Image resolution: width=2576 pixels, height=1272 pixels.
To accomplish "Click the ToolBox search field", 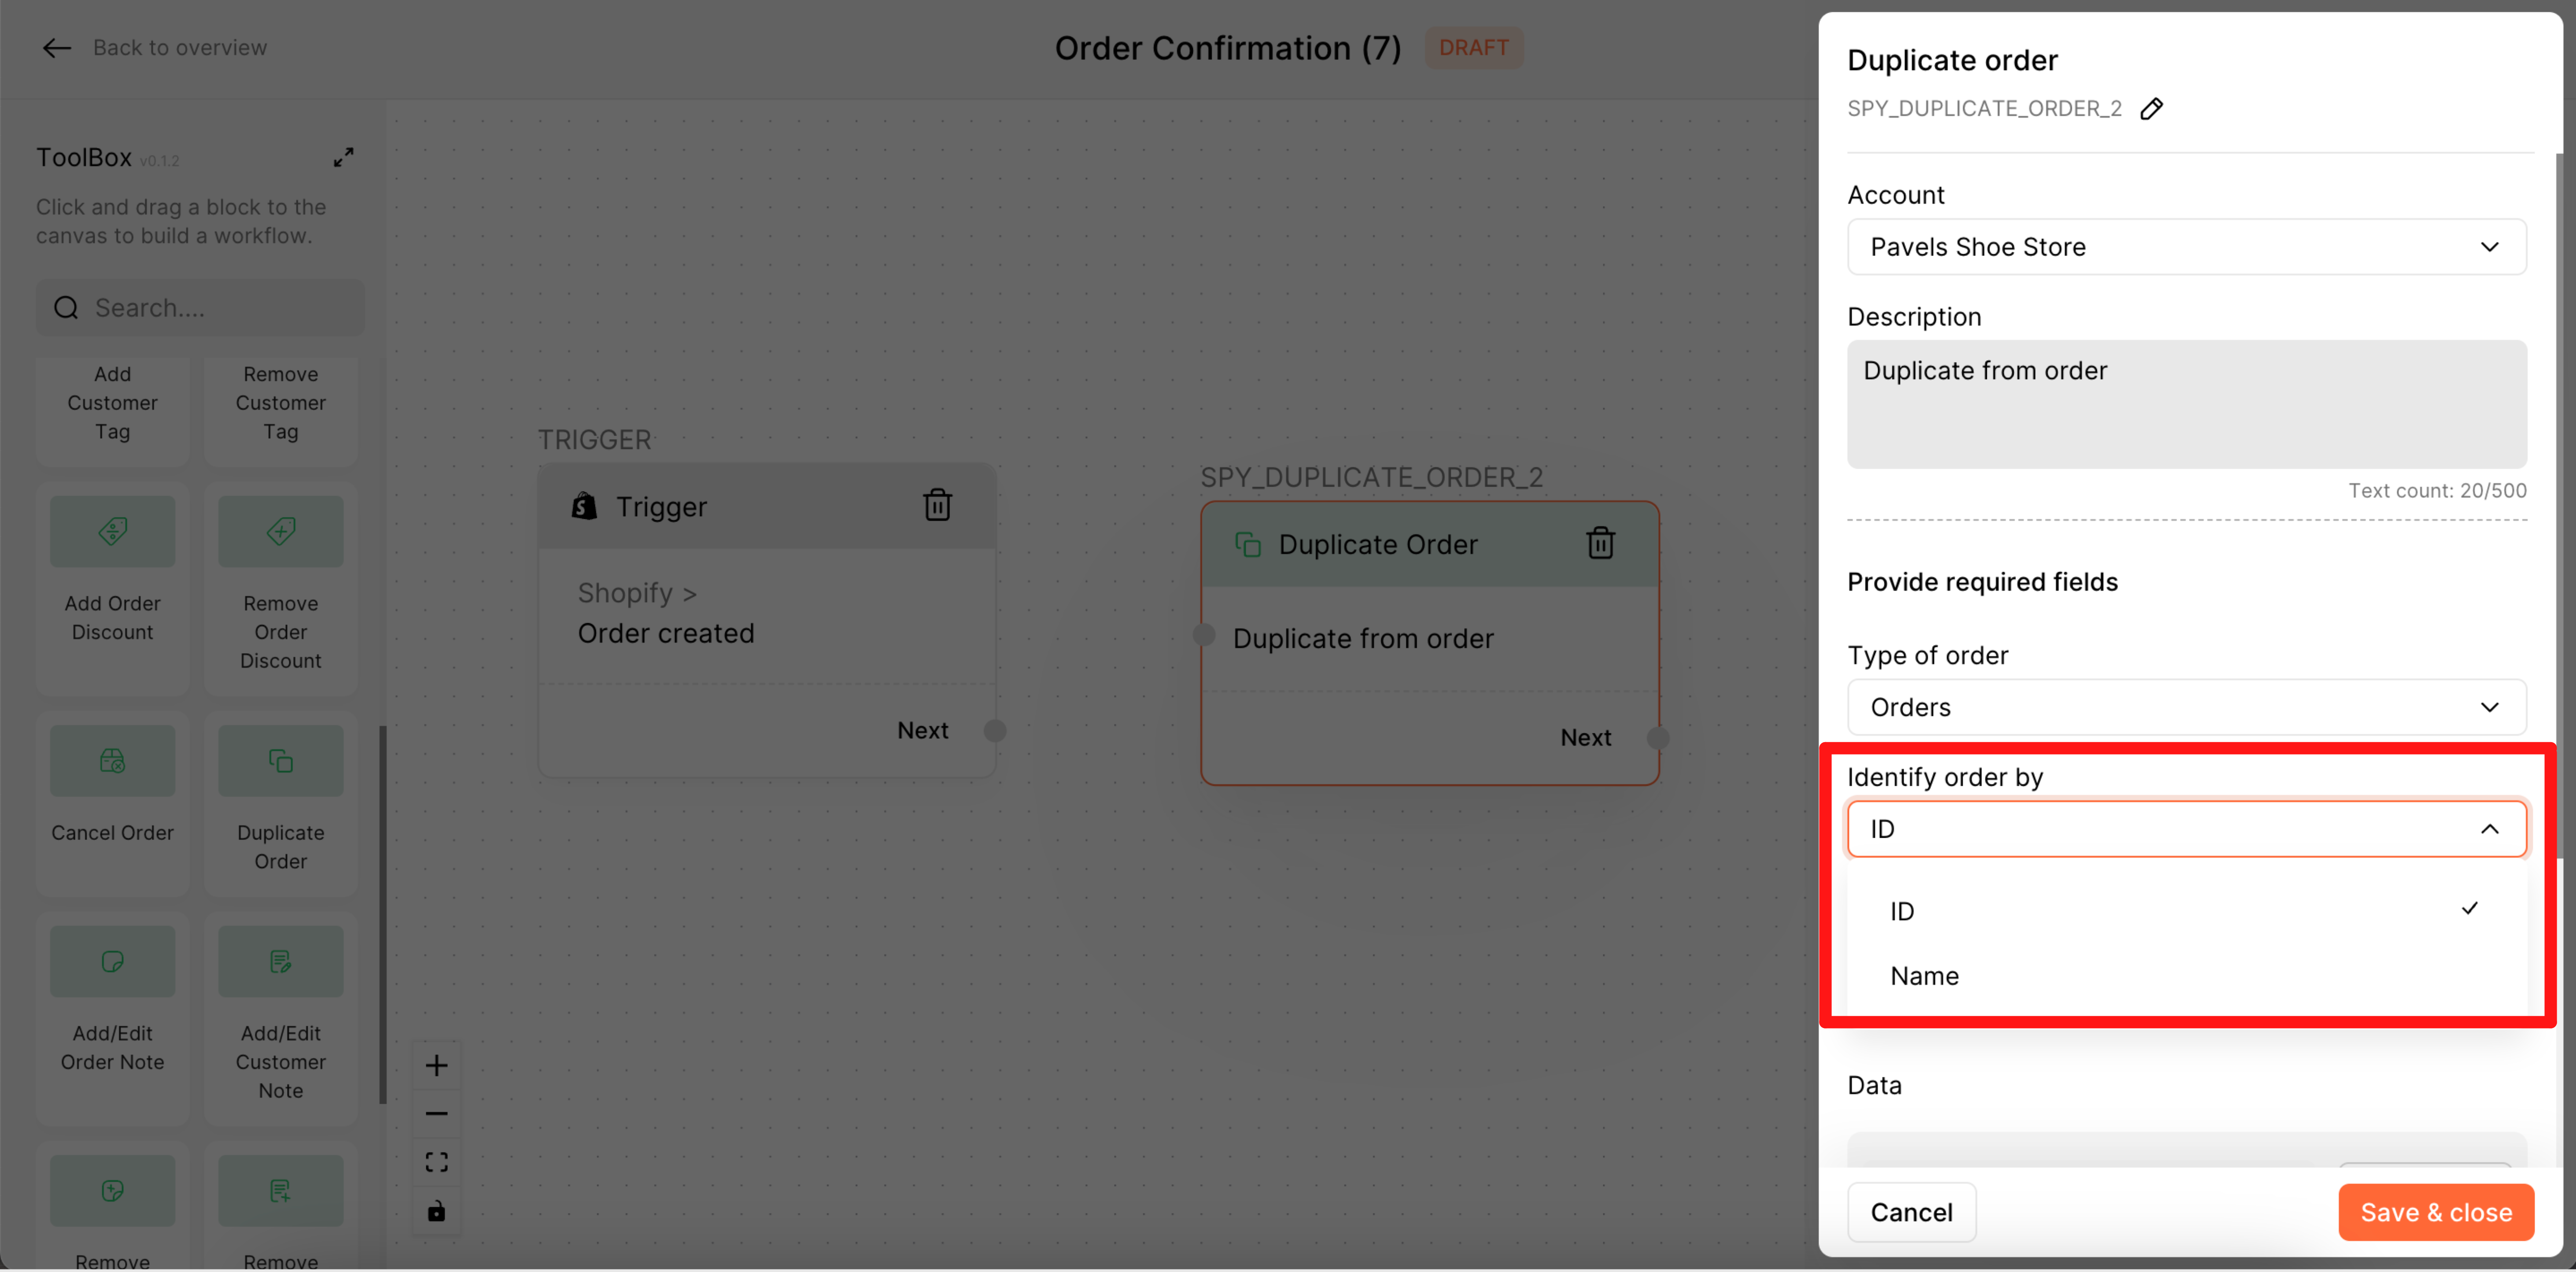I will point(220,308).
